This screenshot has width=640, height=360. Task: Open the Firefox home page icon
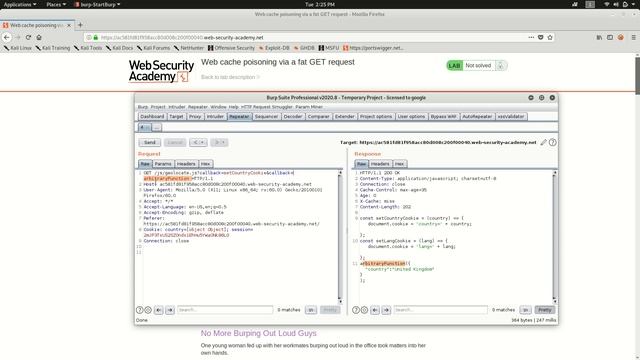click(x=39, y=37)
